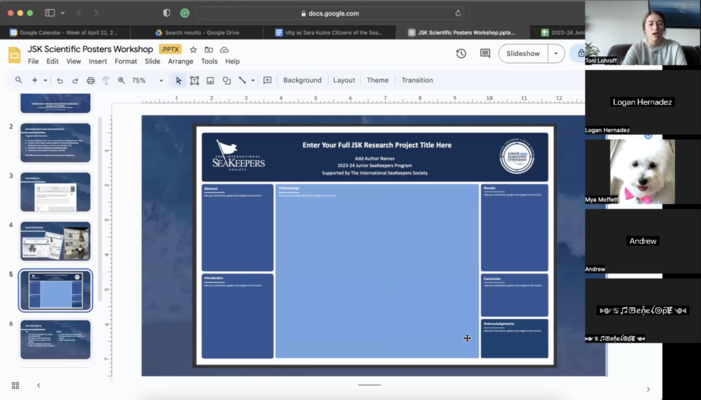Click the add comment toolbar icon
The image size is (701, 400).
point(267,80)
